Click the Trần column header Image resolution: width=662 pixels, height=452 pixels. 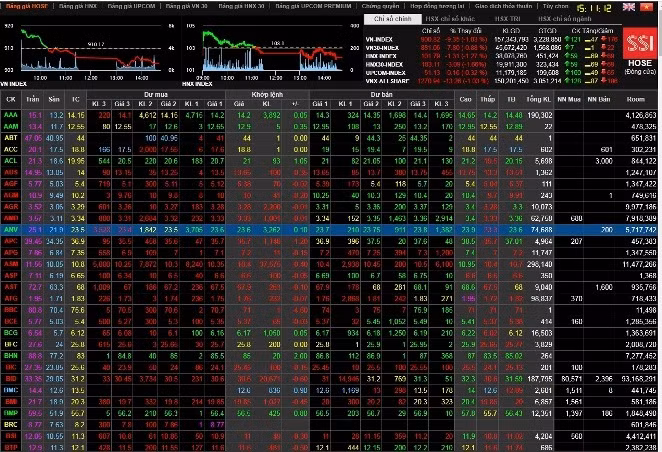(x=33, y=100)
